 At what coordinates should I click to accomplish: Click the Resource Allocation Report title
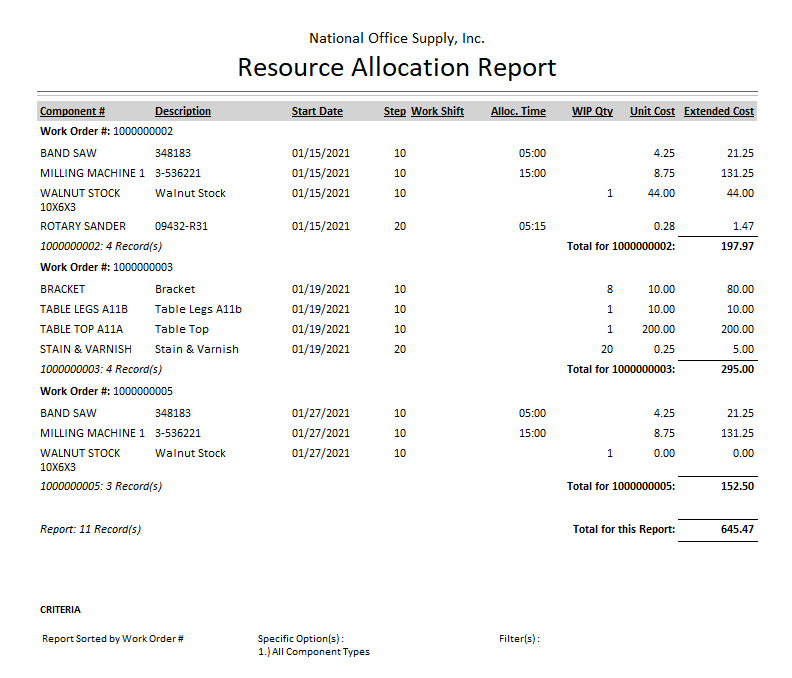coord(396,68)
